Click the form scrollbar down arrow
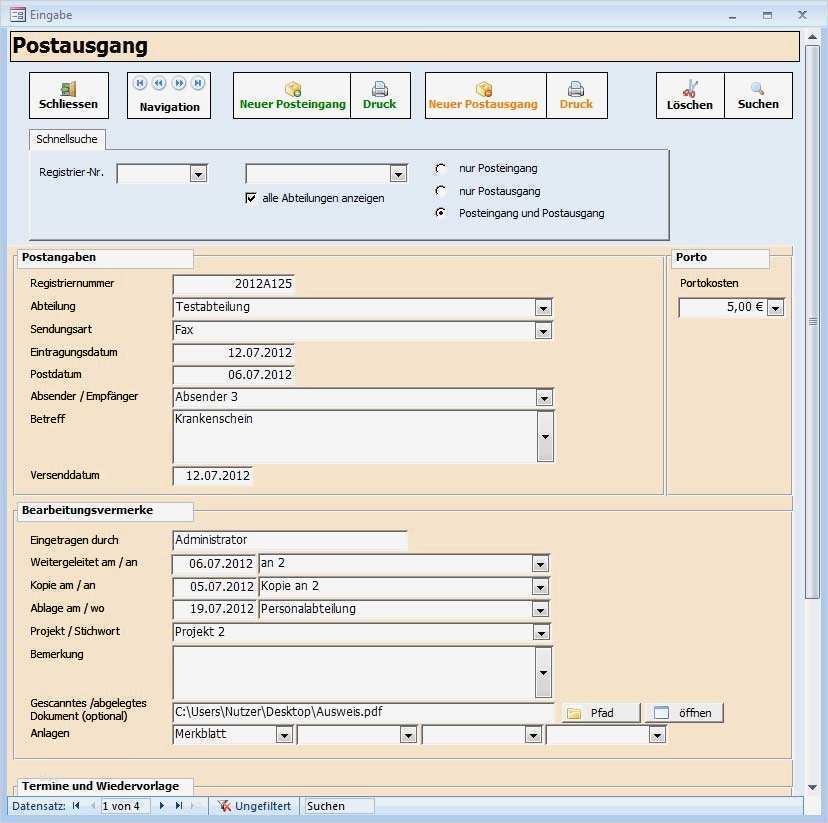 click(813, 788)
